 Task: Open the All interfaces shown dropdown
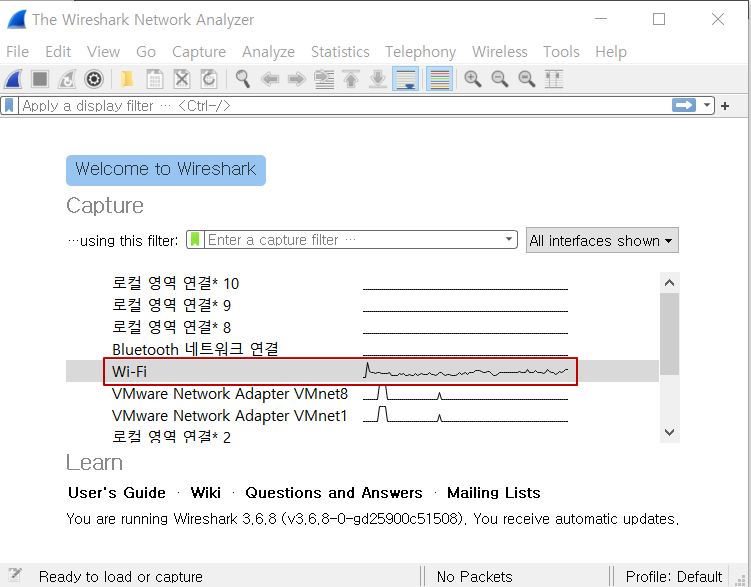tap(602, 240)
